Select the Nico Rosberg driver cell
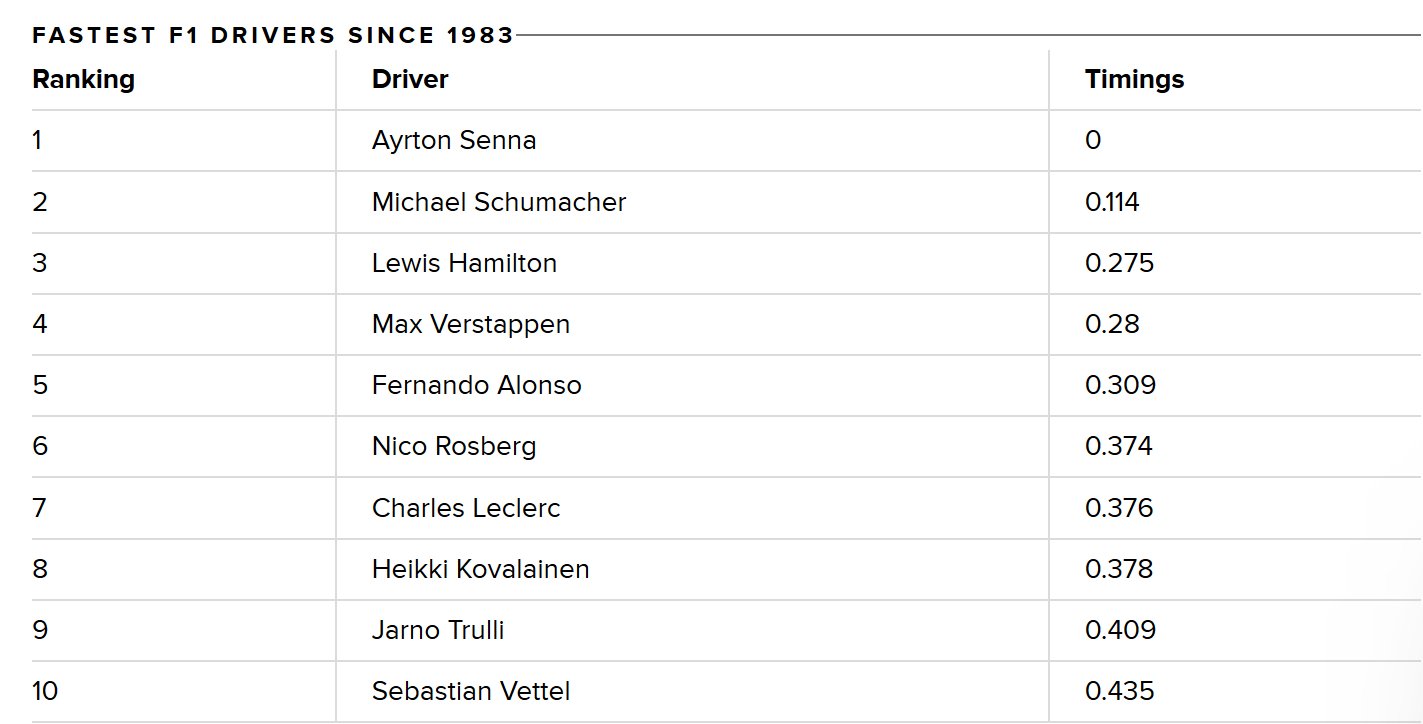 click(x=454, y=446)
